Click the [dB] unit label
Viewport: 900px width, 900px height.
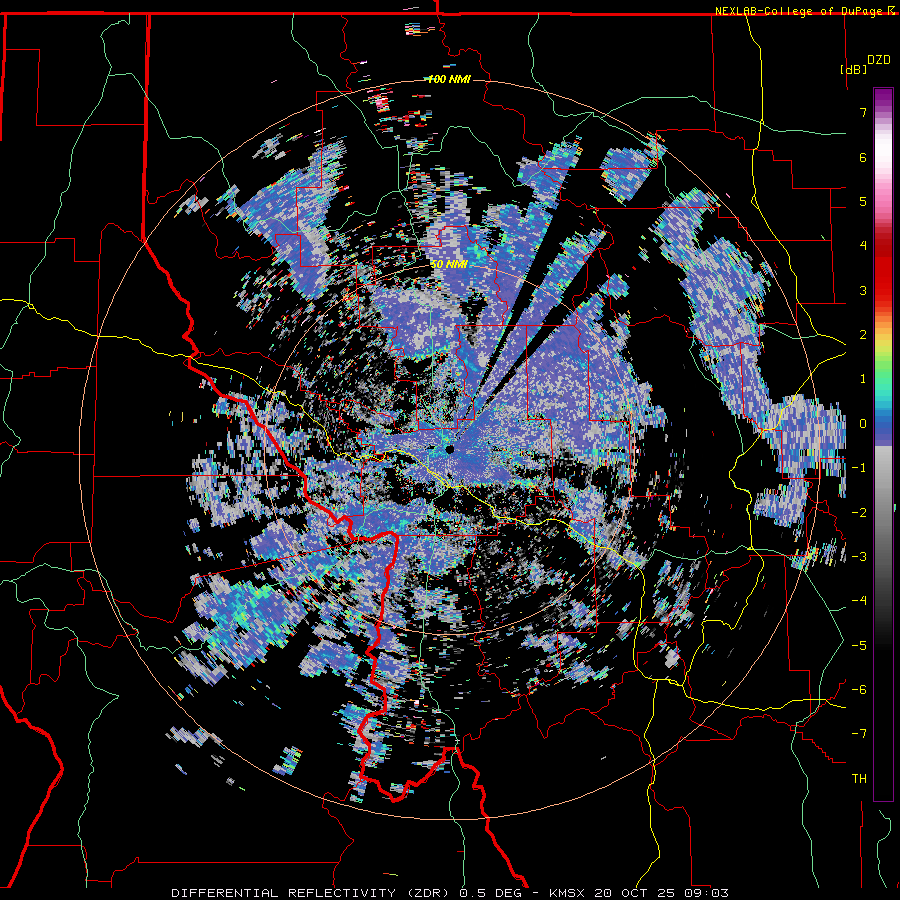point(853,69)
